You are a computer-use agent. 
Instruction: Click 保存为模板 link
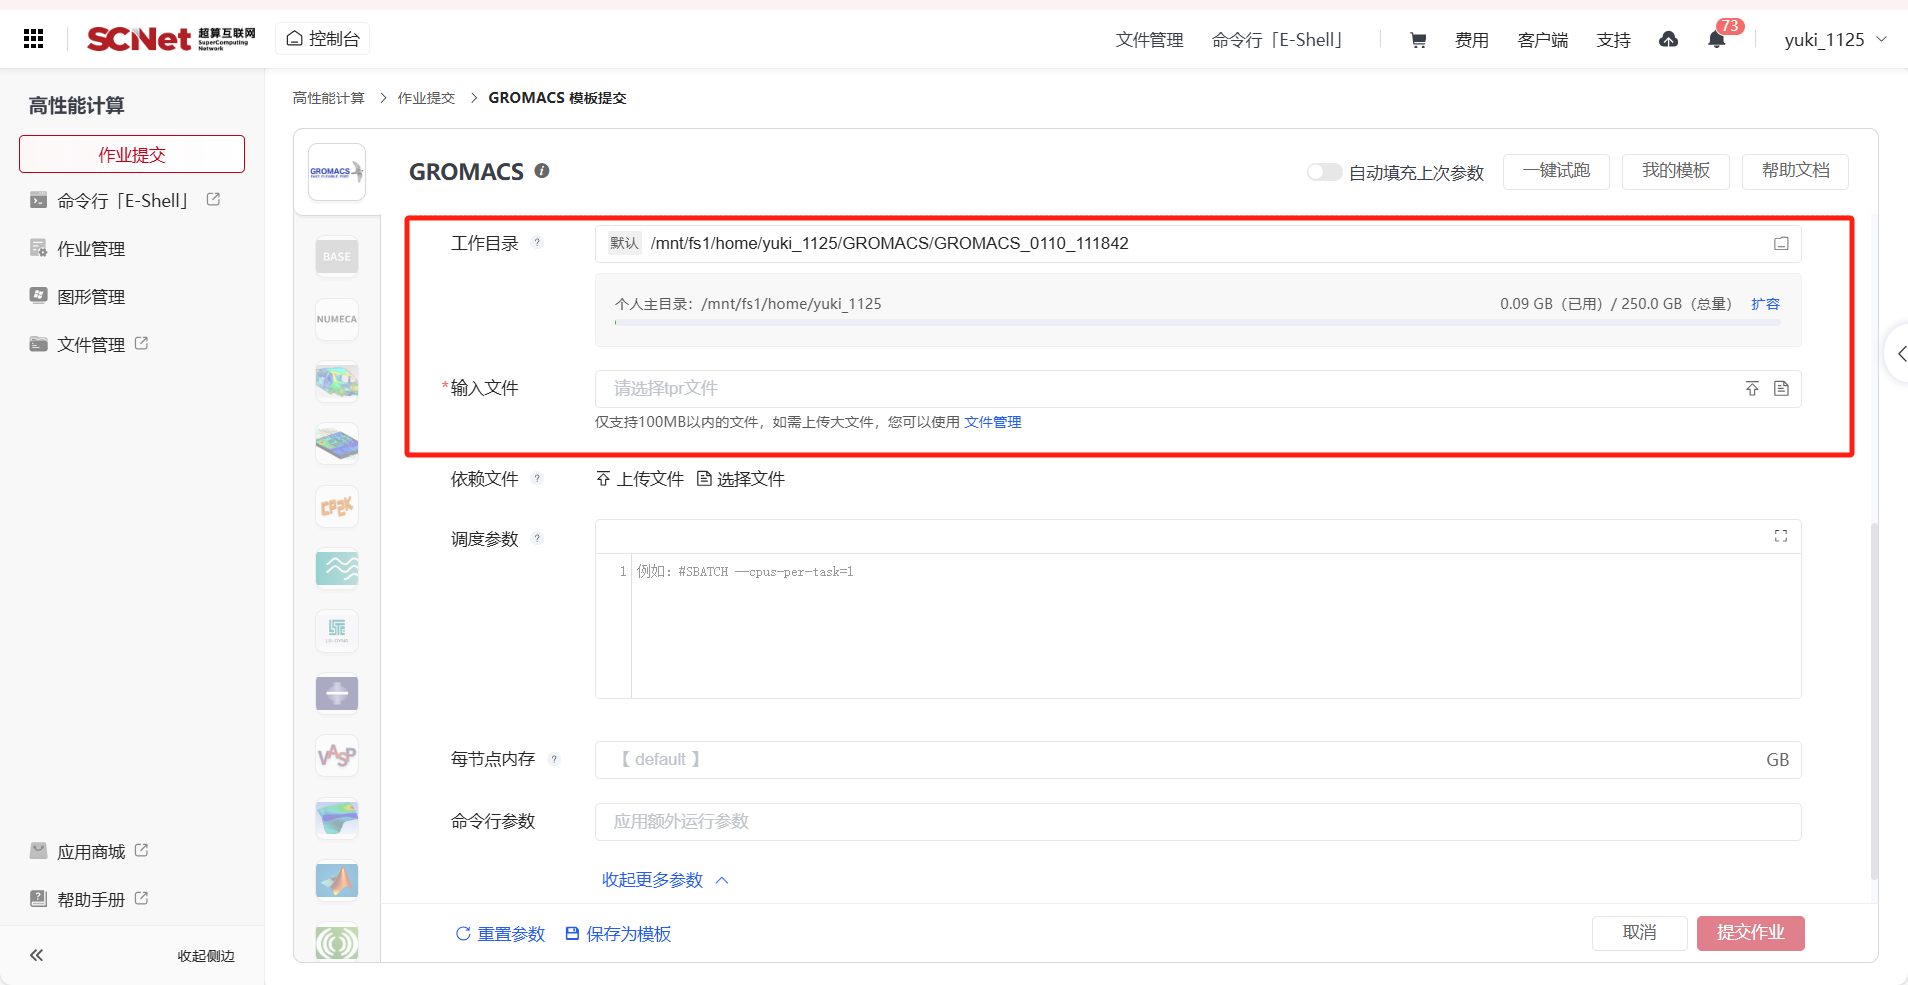[x=618, y=934]
